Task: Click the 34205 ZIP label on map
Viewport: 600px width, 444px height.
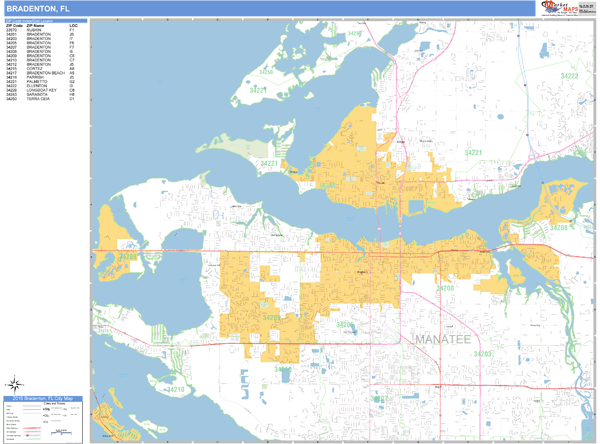Action: click(x=344, y=325)
